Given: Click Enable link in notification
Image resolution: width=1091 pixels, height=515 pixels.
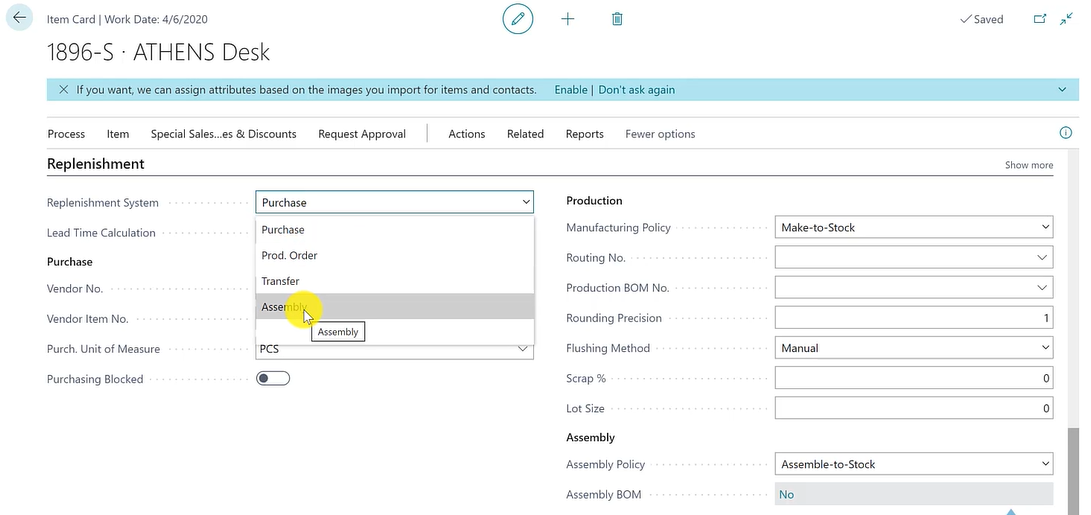Looking at the screenshot, I should (571, 90).
